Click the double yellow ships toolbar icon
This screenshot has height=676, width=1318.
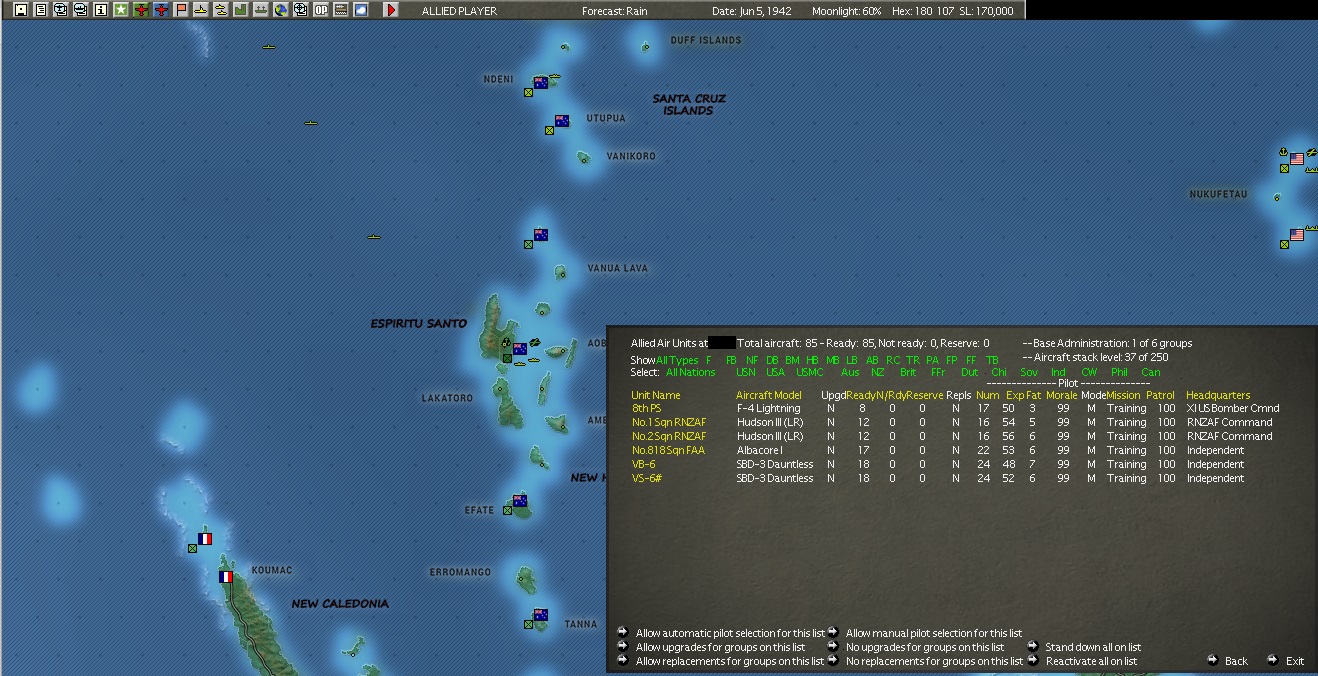pyautogui.click(x=220, y=10)
